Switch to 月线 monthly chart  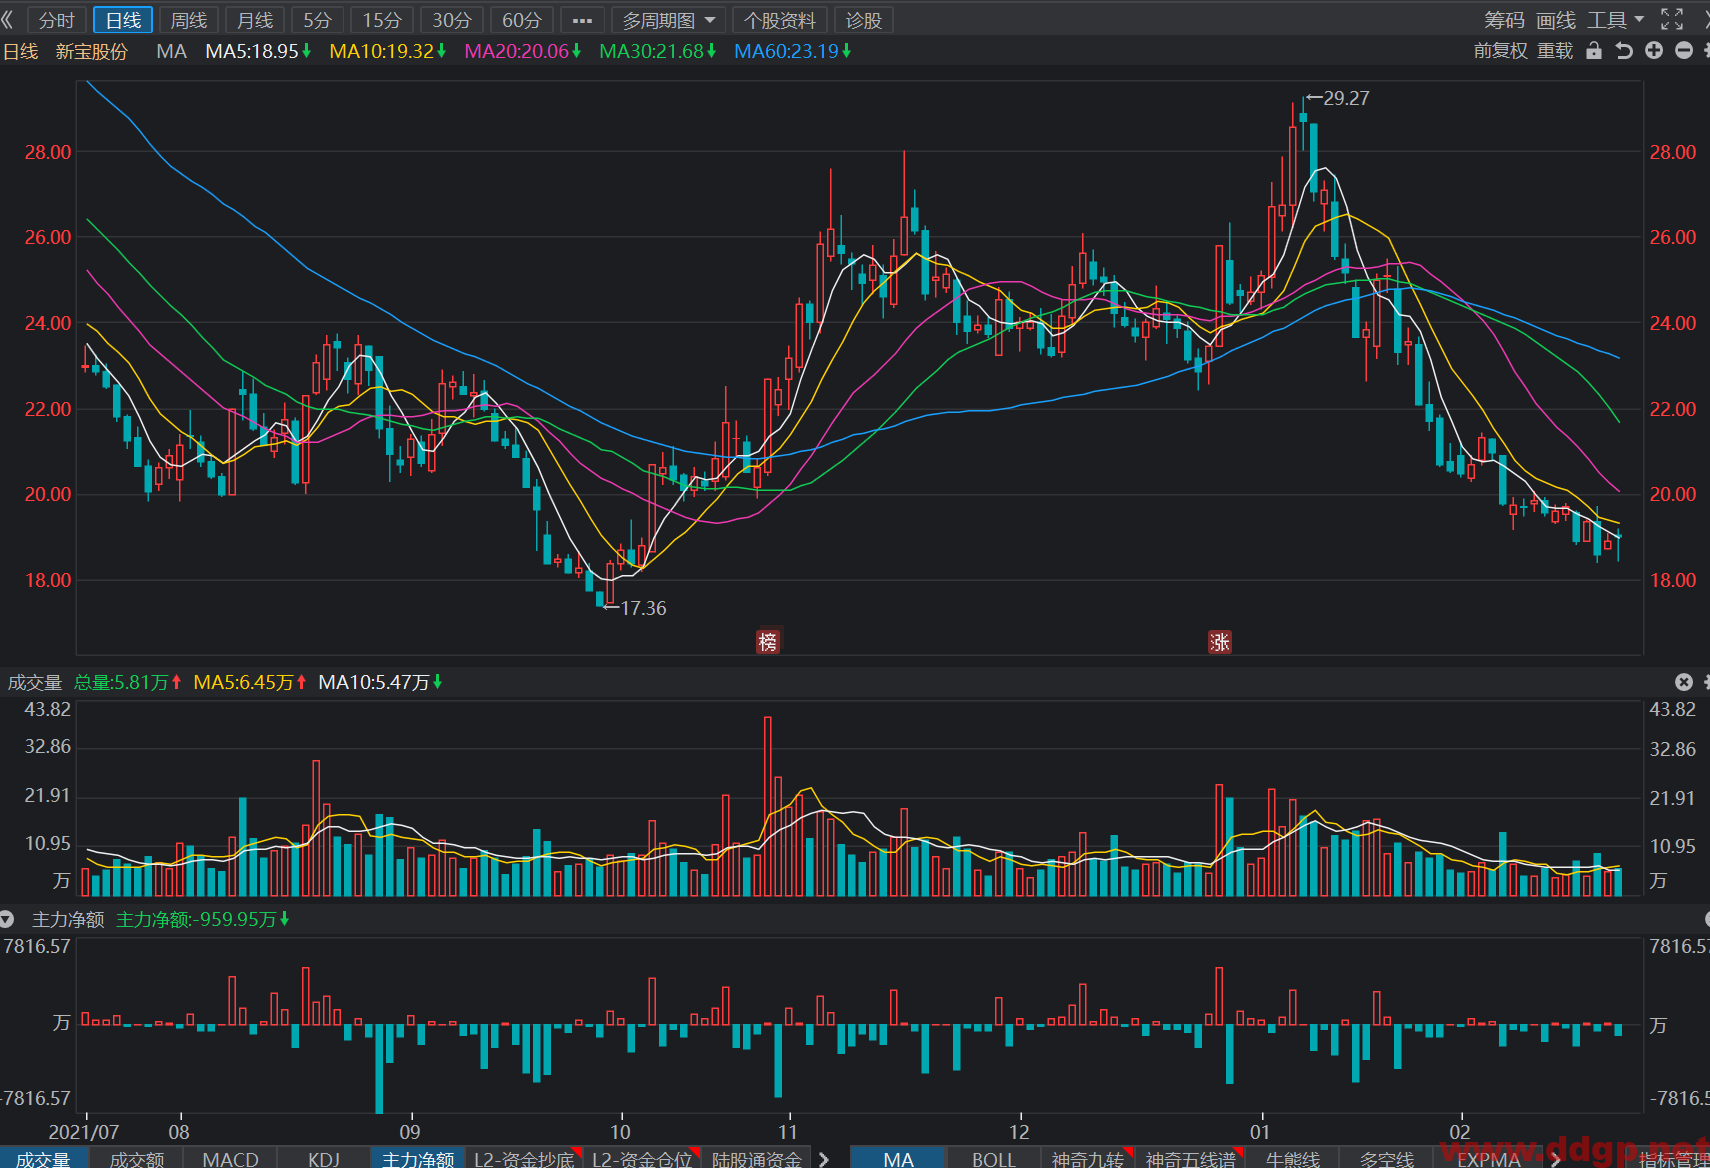click(255, 20)
